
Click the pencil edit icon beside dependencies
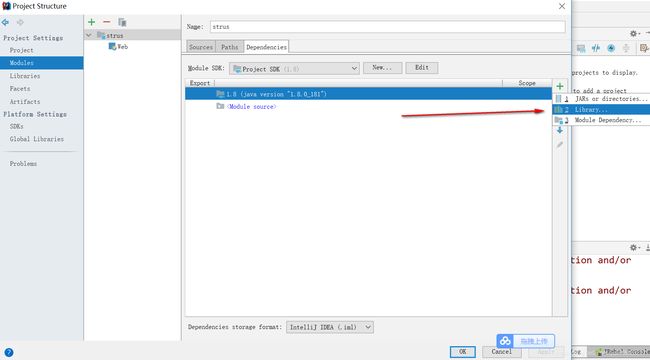[560, 144]
